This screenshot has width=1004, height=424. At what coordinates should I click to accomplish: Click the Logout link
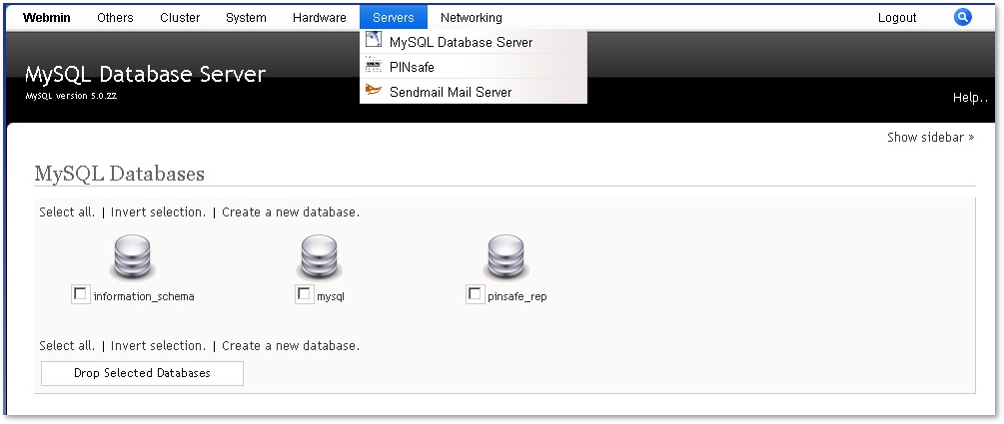pyautogui.click(x=897, y=18)
